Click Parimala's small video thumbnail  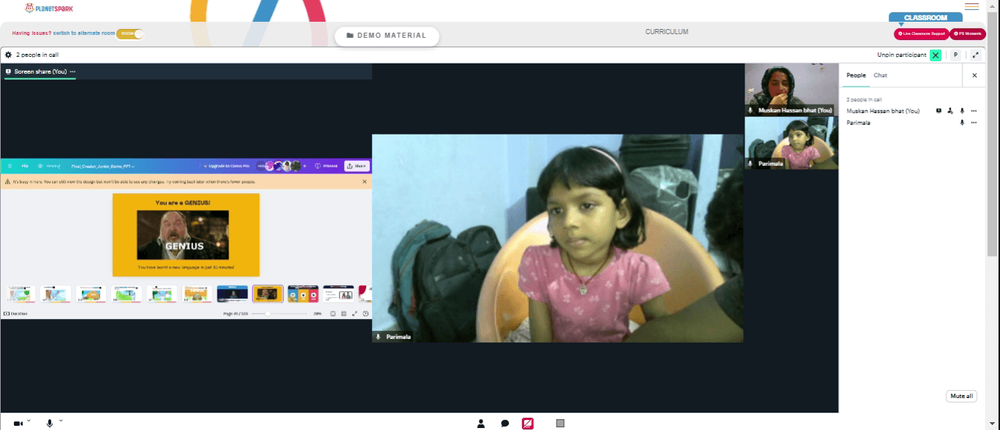791,143
